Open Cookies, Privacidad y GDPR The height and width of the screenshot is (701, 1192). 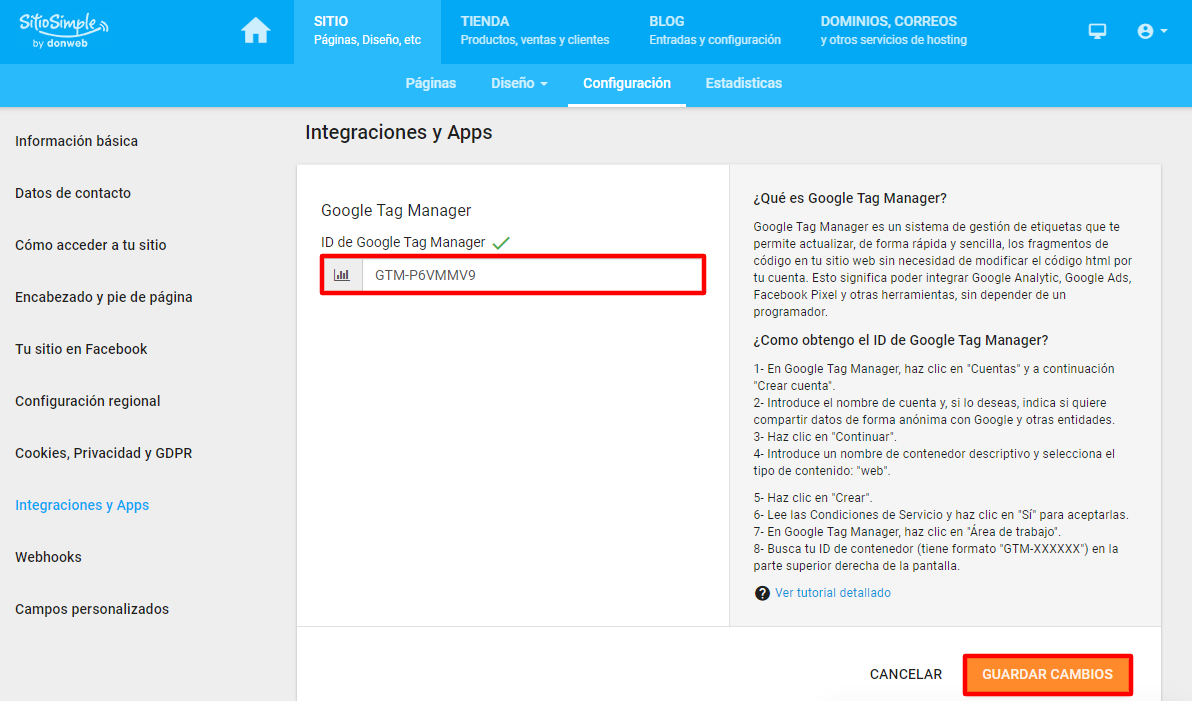click(x=103, y=453)
